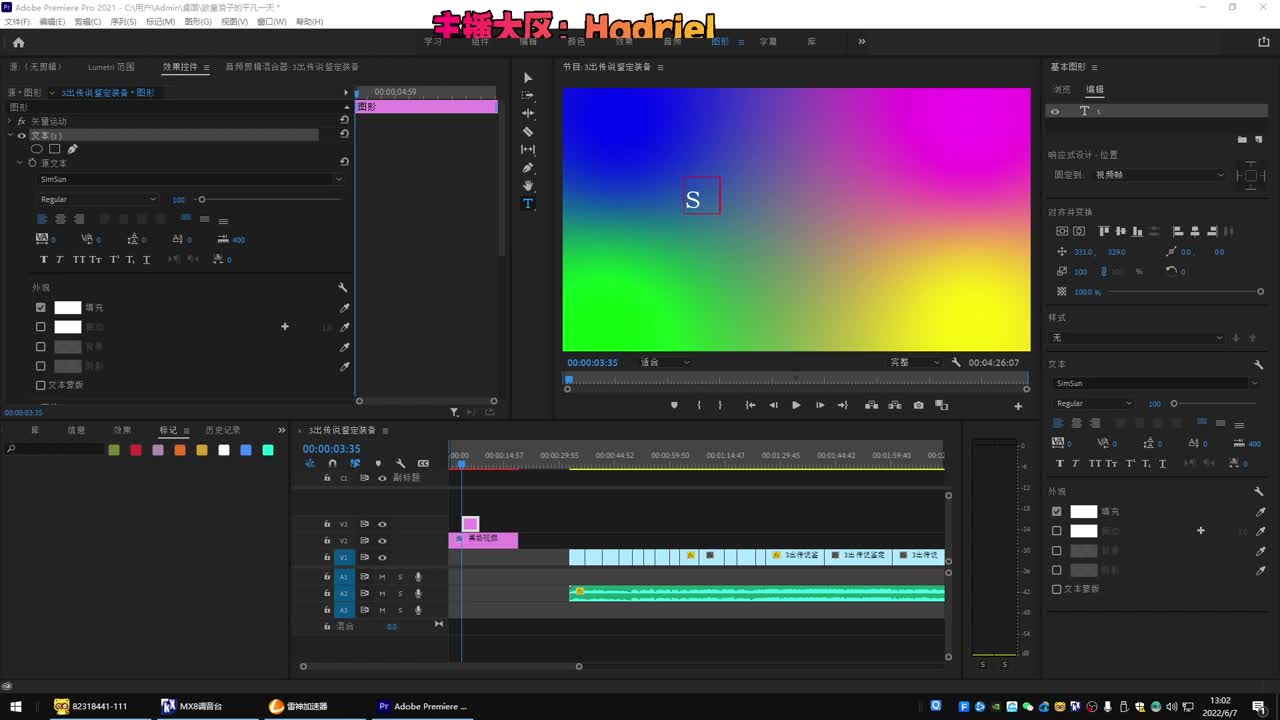Switch to Lumetri Scopes tab
Viewport: 1280px width, 720px height.
[111, 67]
